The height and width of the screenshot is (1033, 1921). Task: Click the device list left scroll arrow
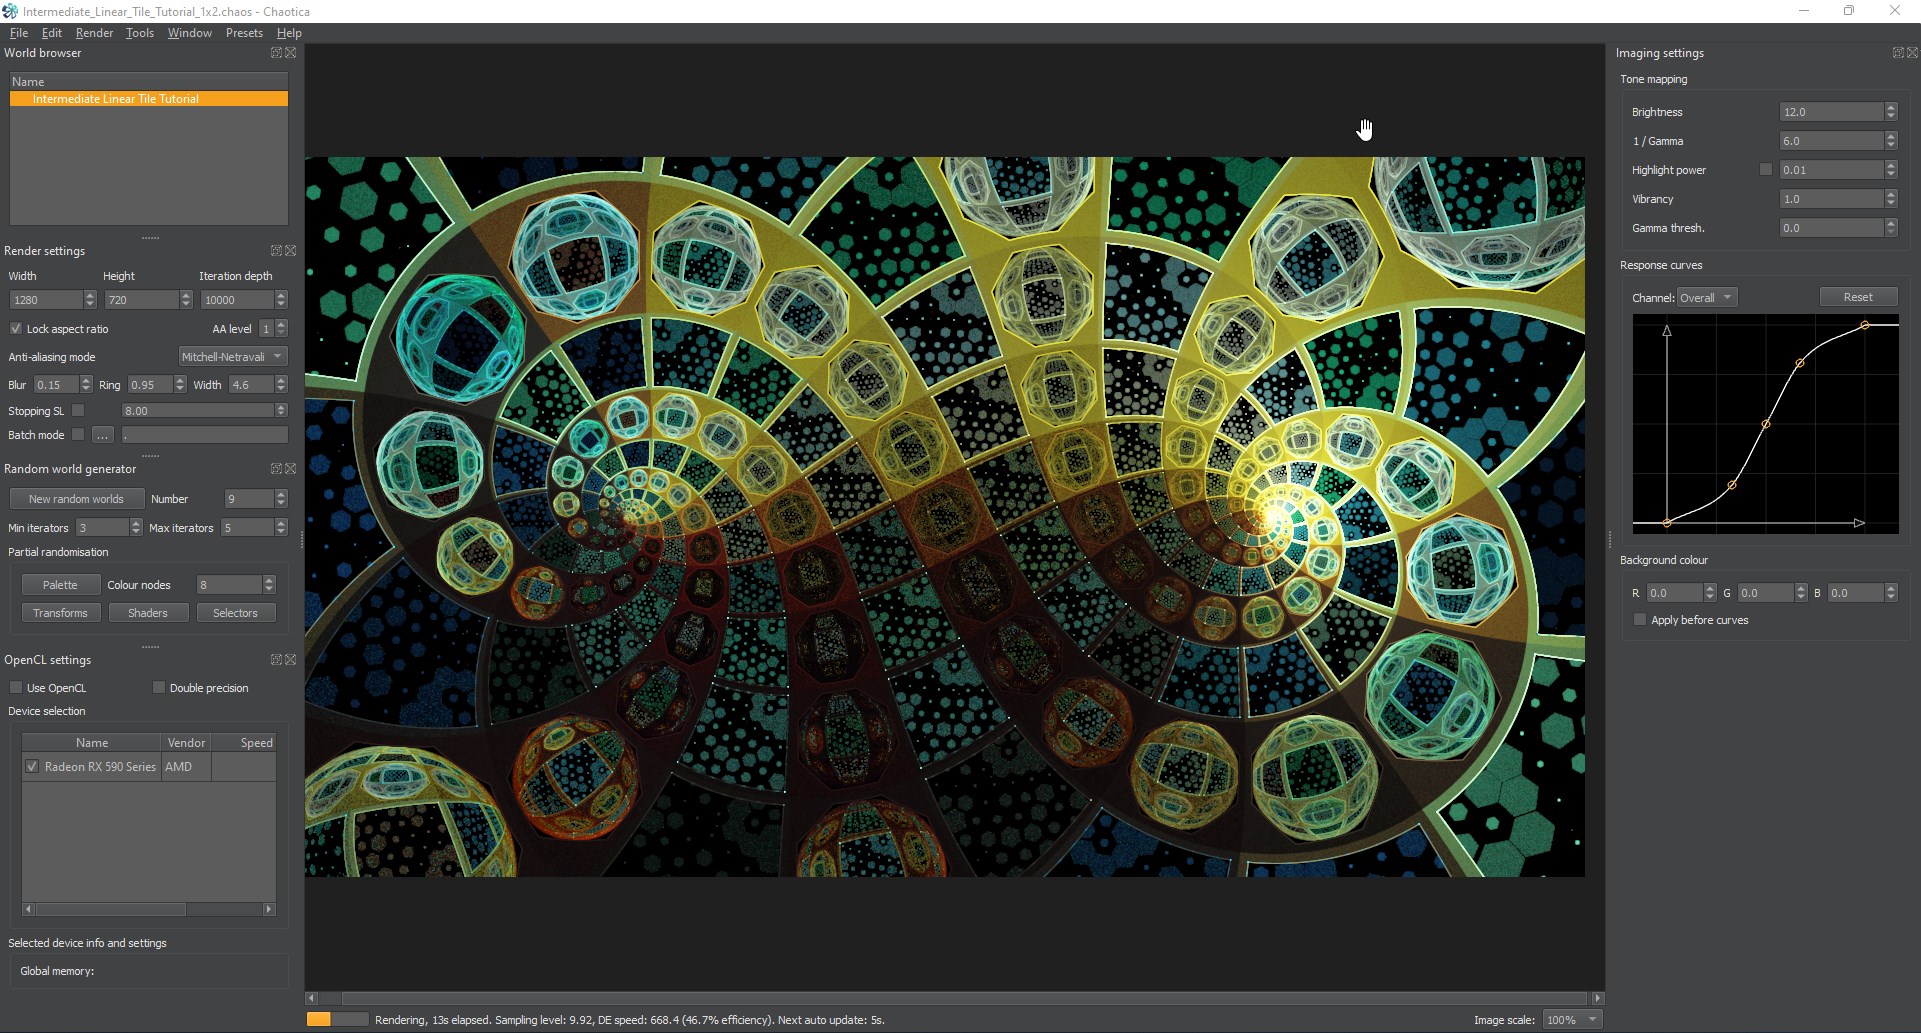click(x=28, y=909)
